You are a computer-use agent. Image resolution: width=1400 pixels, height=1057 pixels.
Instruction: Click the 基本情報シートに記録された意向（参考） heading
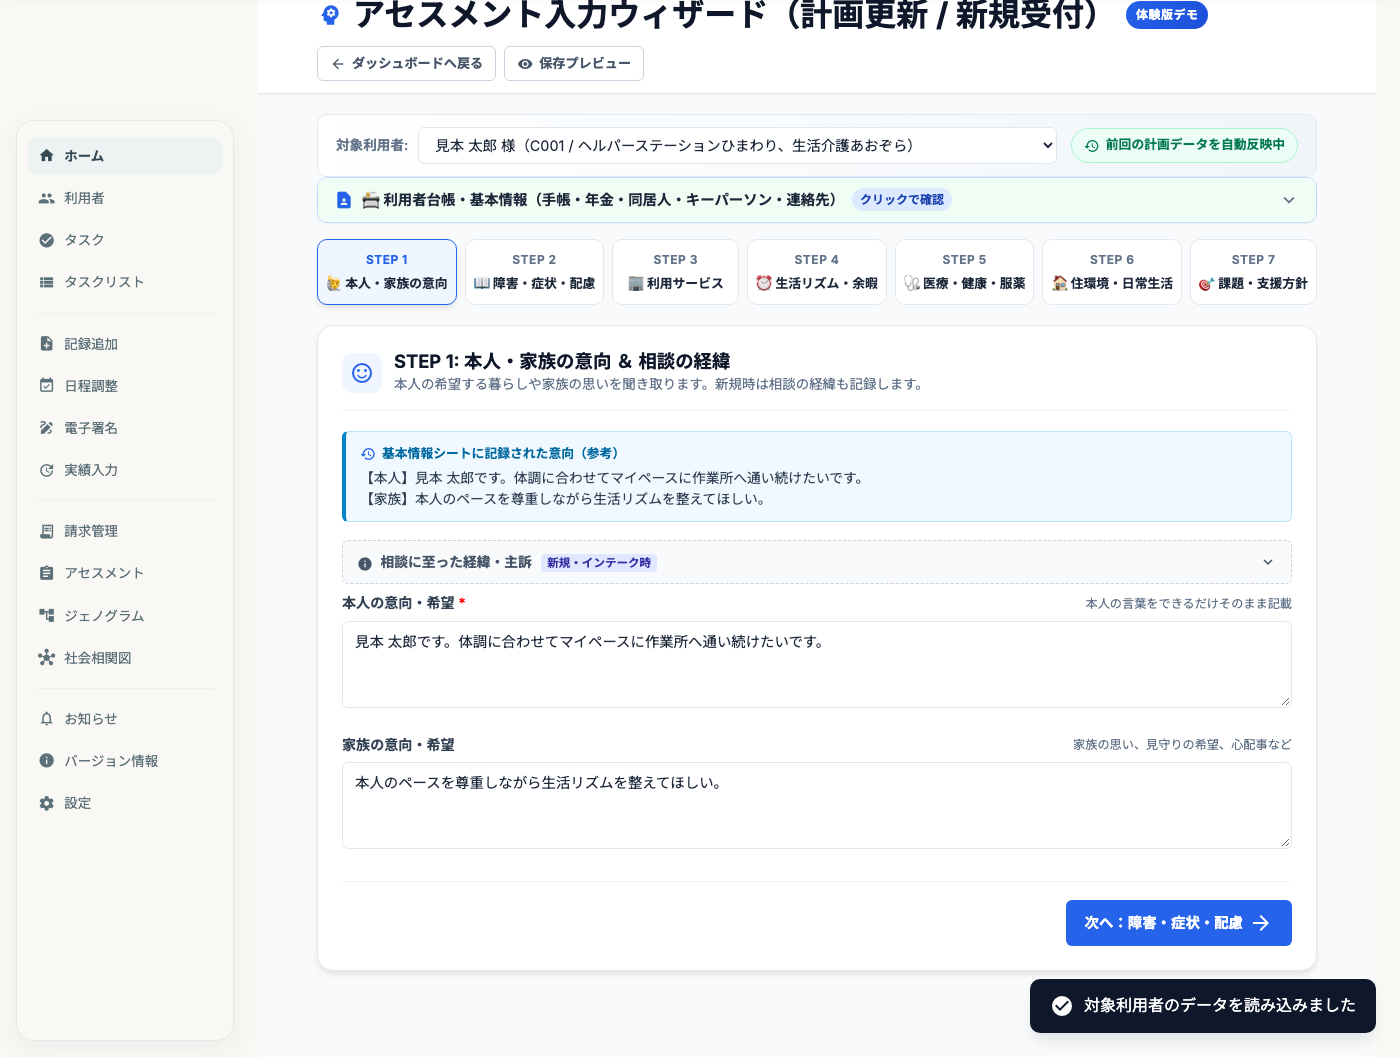tap(500, 454)
